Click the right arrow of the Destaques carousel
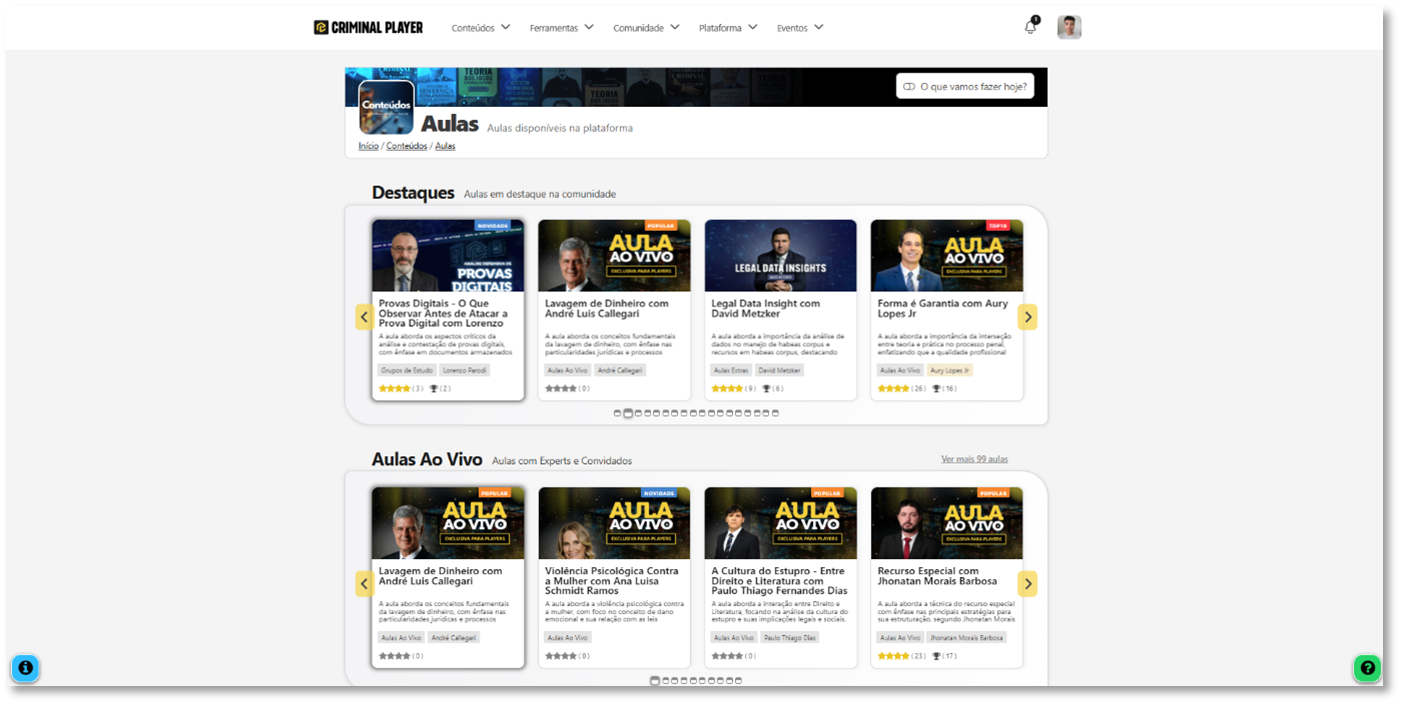Viewport: 1402px width, 705px height. 1027,316
